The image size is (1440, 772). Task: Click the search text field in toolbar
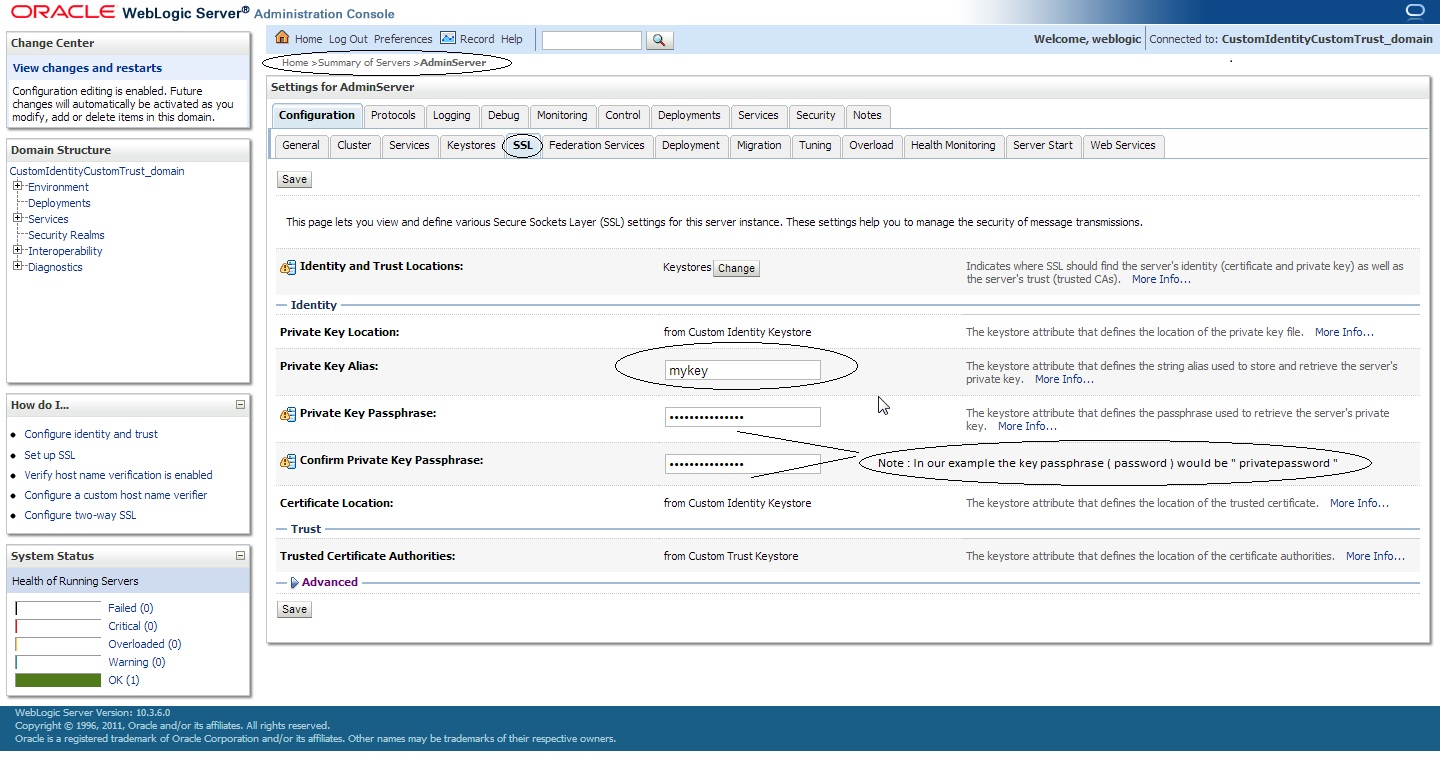[592, 40]
